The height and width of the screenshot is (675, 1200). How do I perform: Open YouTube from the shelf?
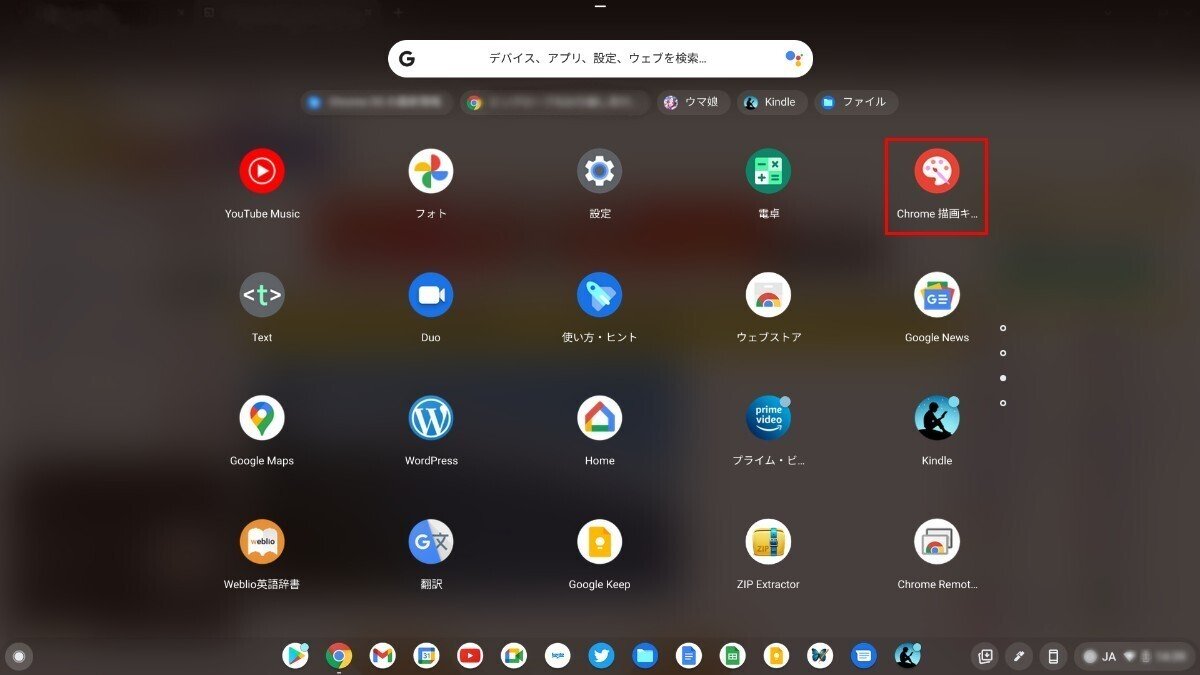(x=470, y=656)
